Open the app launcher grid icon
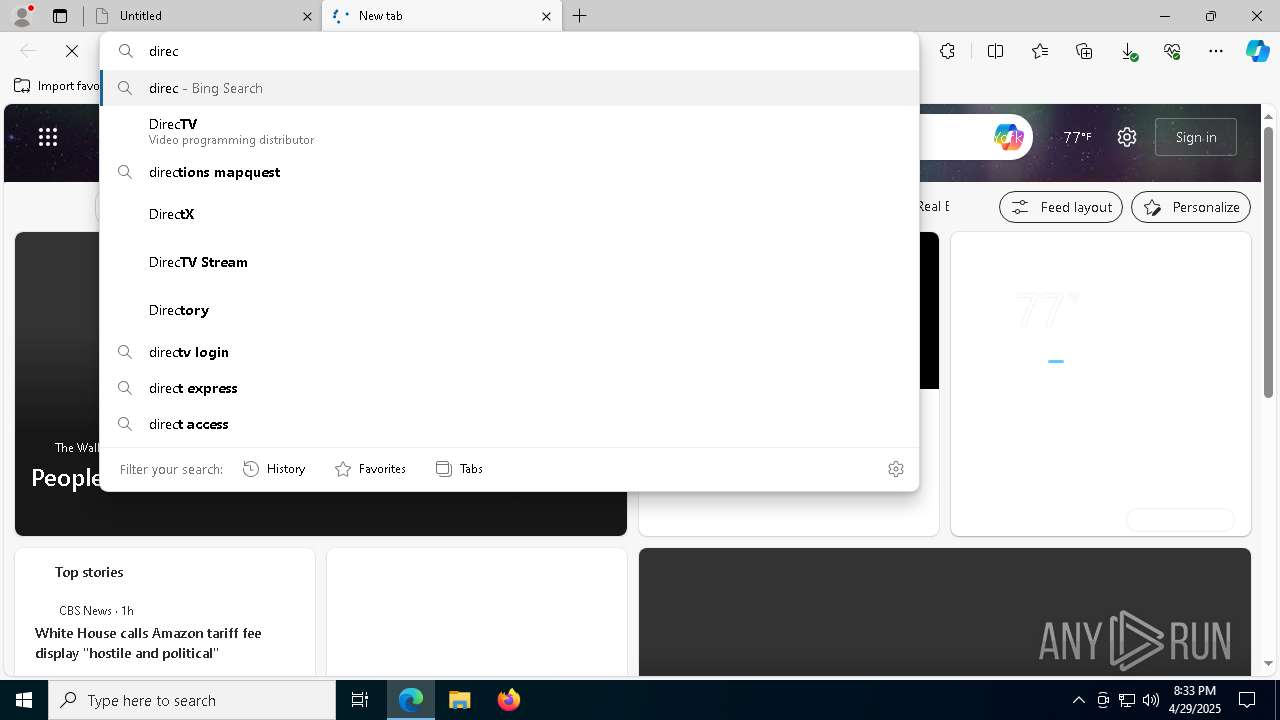 coord(48,137)
